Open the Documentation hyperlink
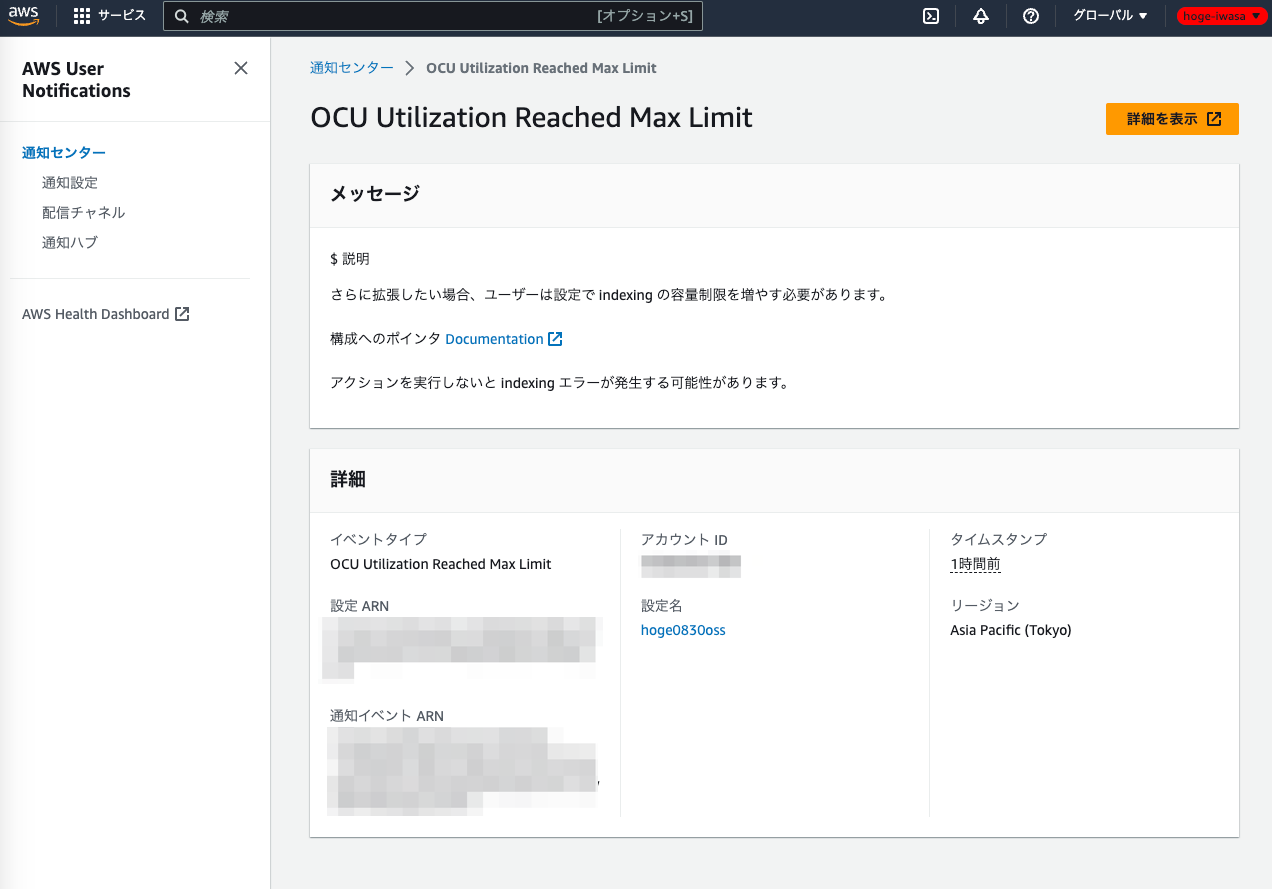 pyautogui.click(x=494, y=338)
